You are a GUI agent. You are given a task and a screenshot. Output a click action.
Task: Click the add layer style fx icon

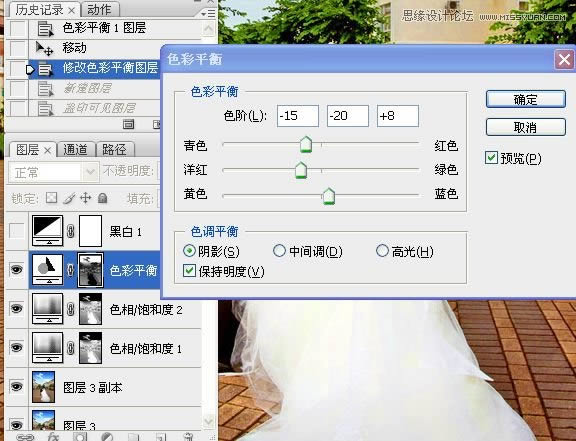pos(54,437)
